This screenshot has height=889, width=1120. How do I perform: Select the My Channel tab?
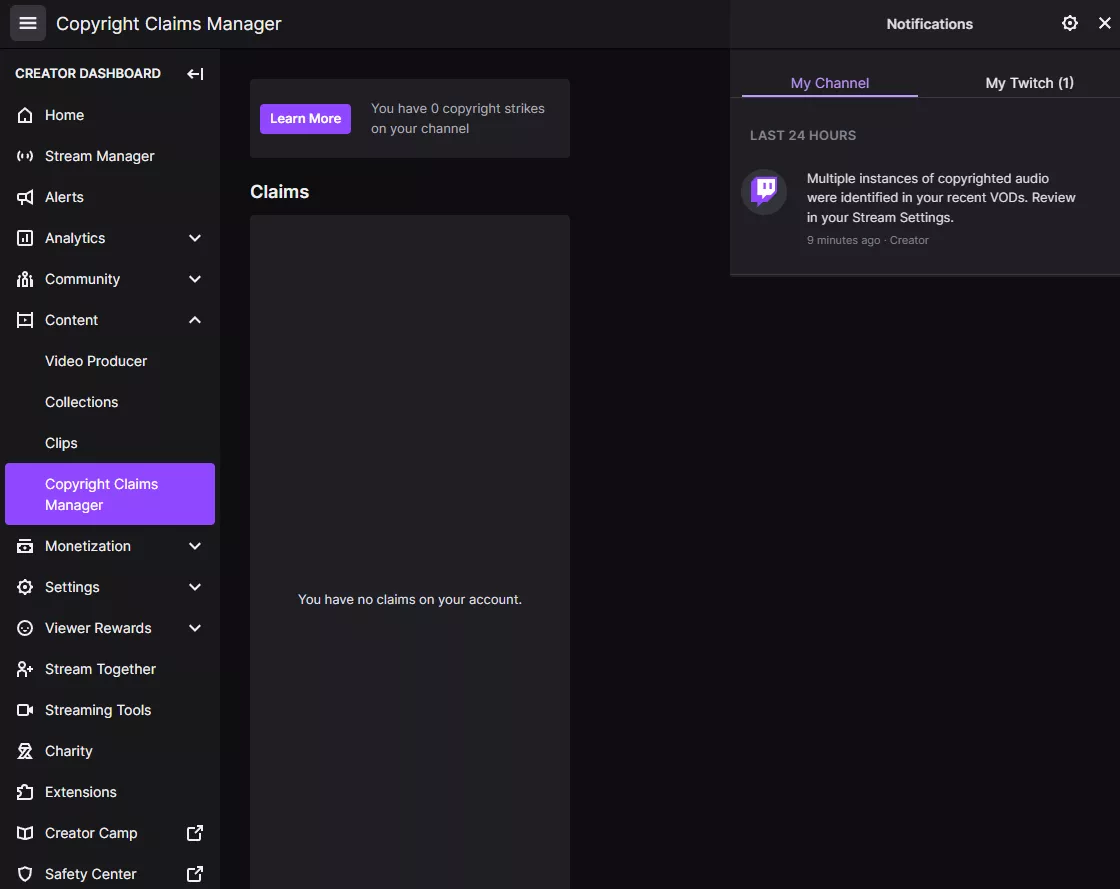pyautogui.click(x=830, y=83)
